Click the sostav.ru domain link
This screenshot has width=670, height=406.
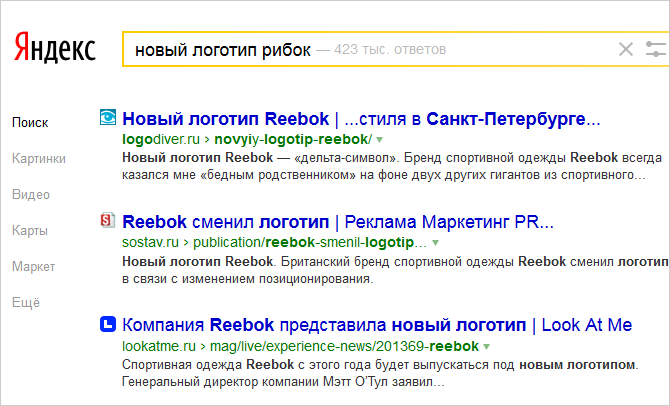(x=150, y=242)
